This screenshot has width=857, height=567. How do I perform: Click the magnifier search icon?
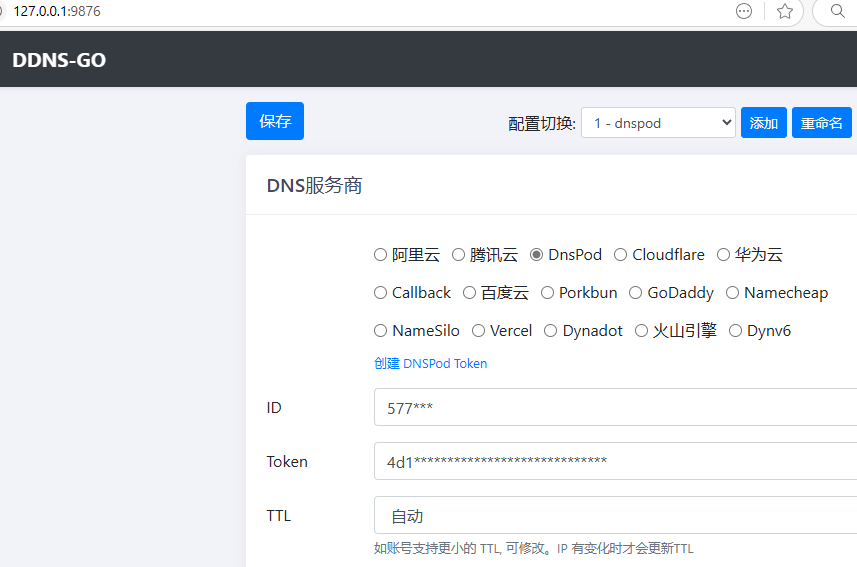click(x=837, y=11)
